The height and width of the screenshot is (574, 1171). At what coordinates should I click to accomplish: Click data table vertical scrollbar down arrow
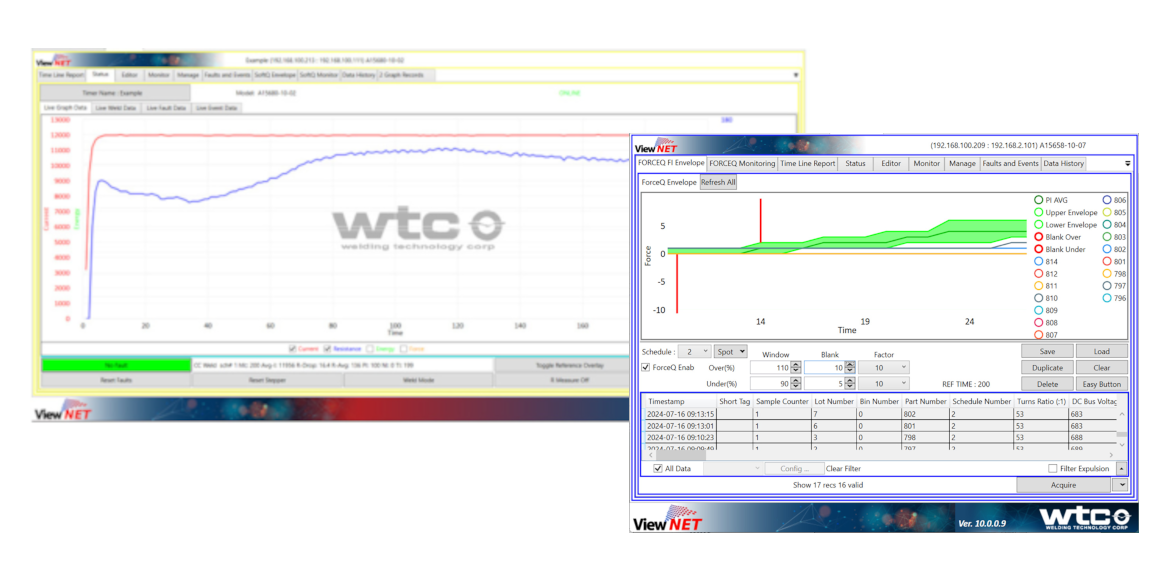click(x=1121, y=445)
